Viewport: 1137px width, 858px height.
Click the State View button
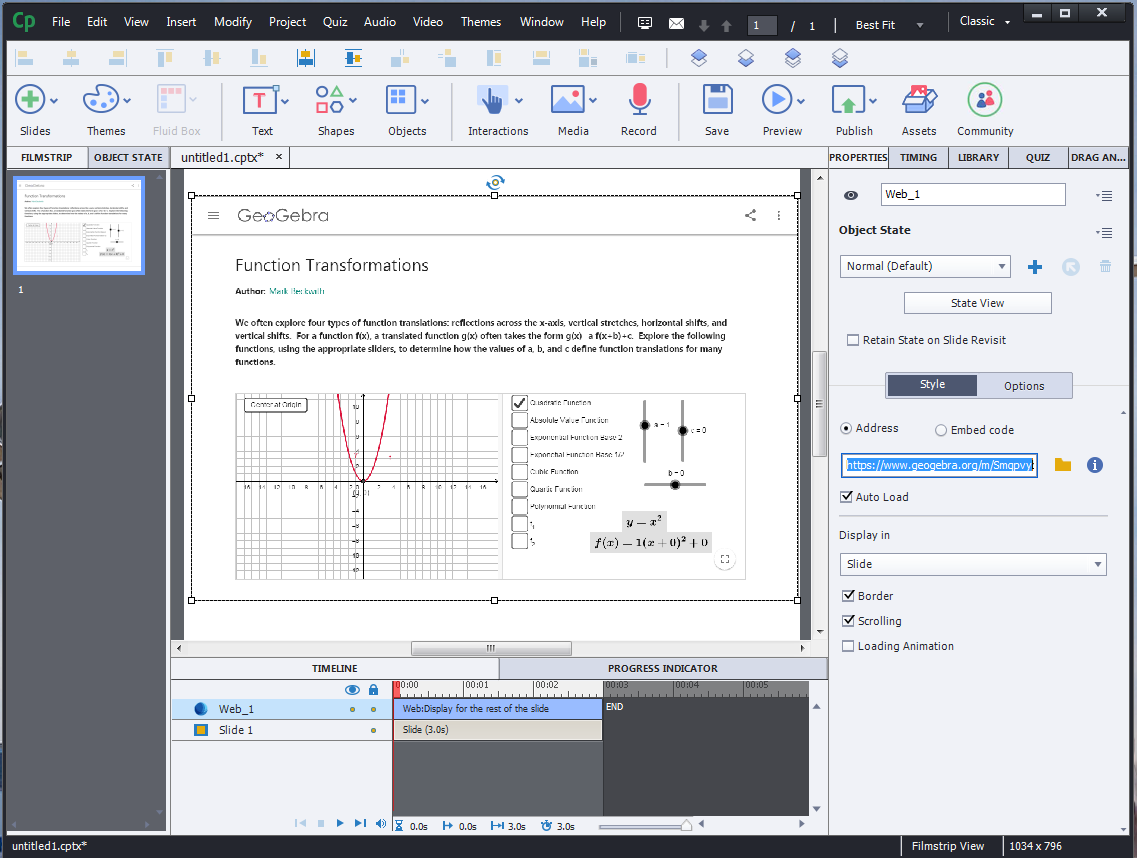click(977, 303)
